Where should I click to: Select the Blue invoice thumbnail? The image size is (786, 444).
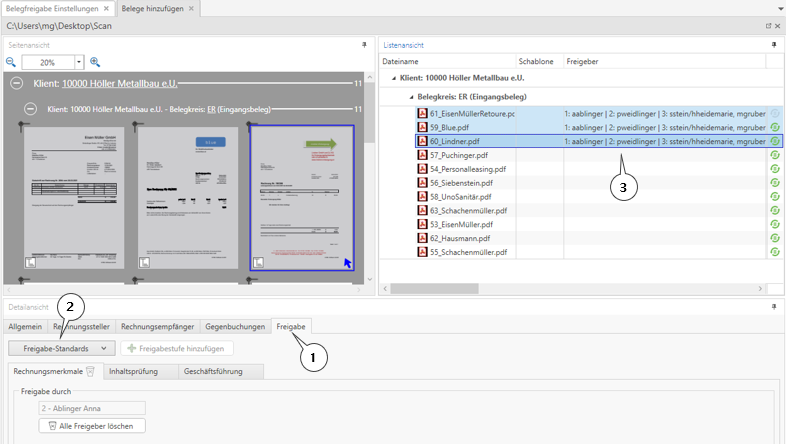tap(188, 197)
